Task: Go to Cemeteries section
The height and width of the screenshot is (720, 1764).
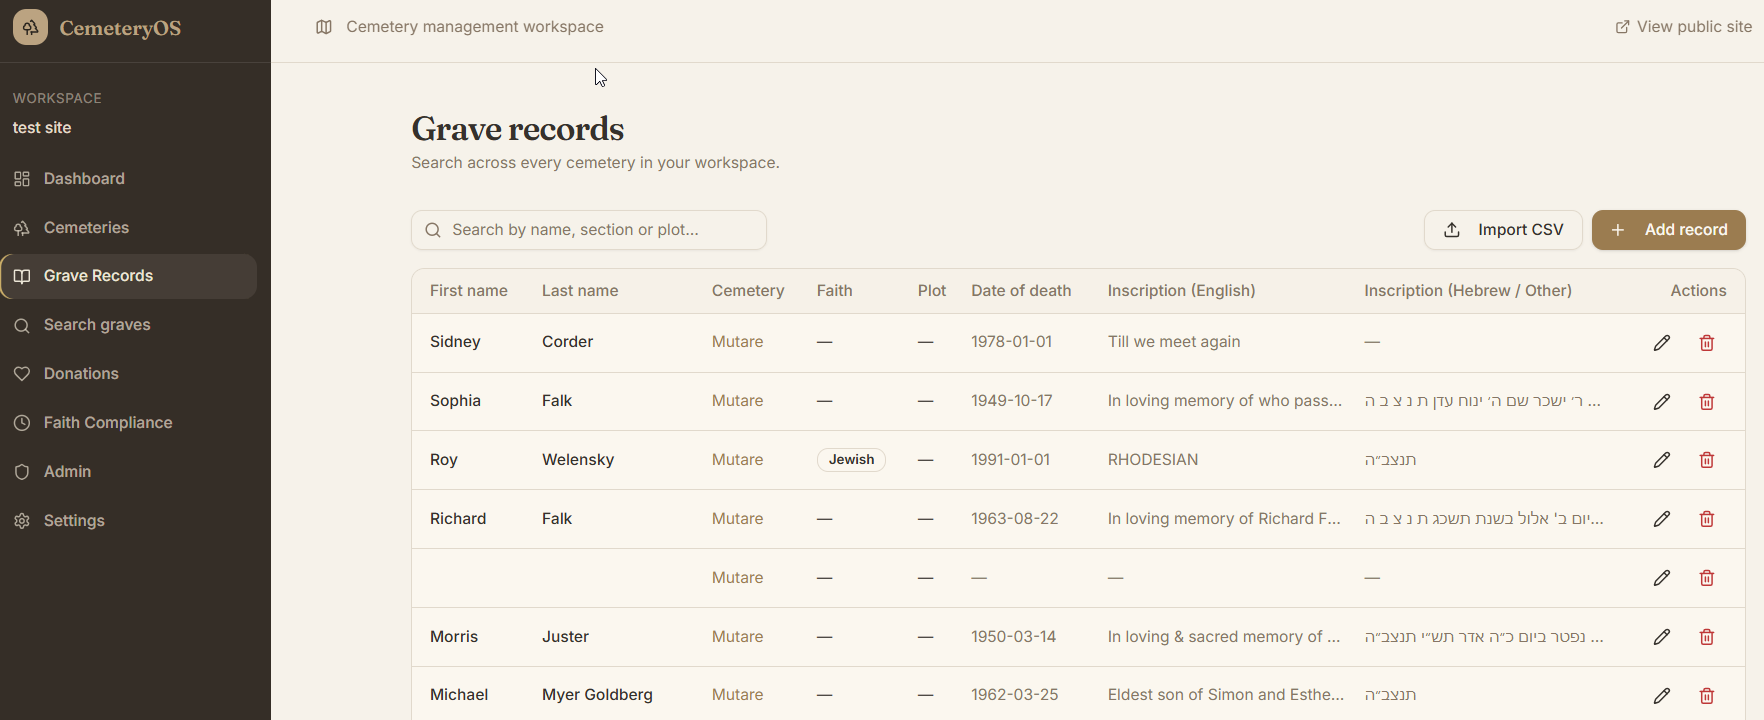Action: [x=129, y=228]
